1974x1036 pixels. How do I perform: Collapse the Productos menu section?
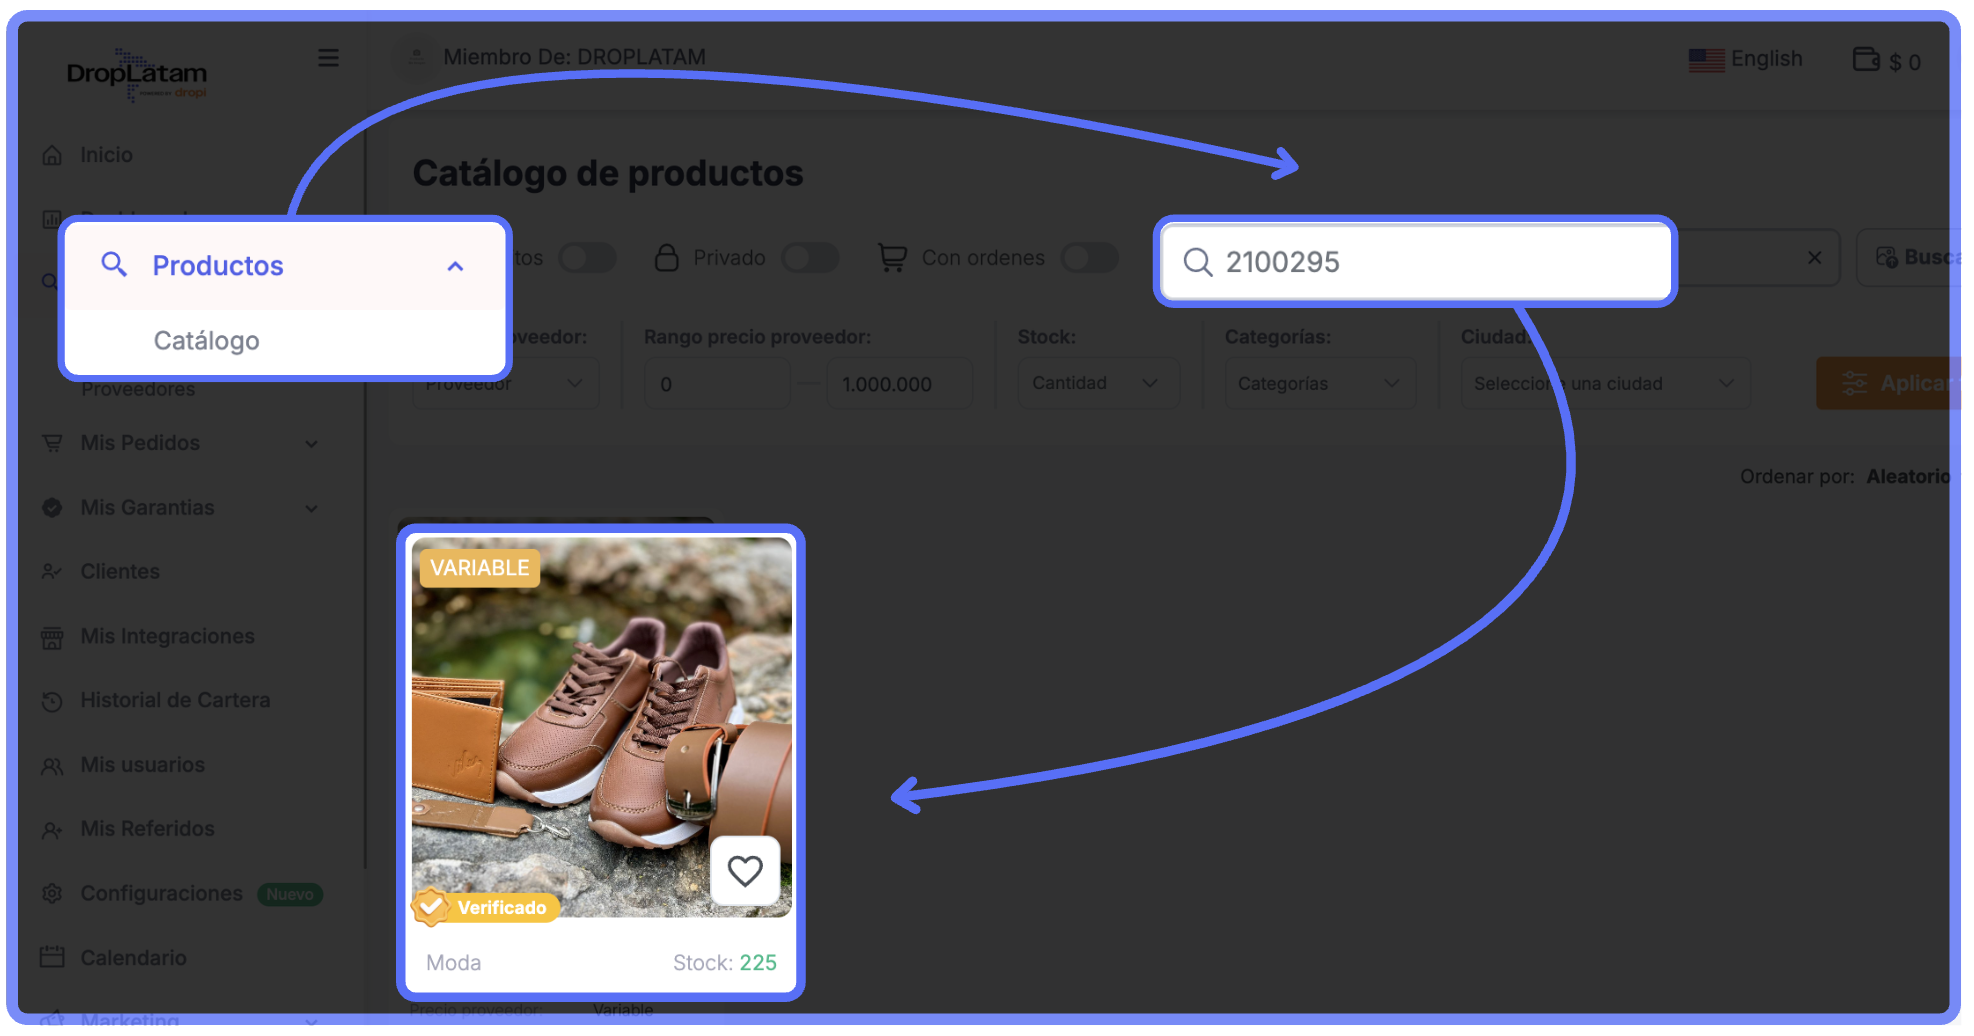click(x=455, y=266)
